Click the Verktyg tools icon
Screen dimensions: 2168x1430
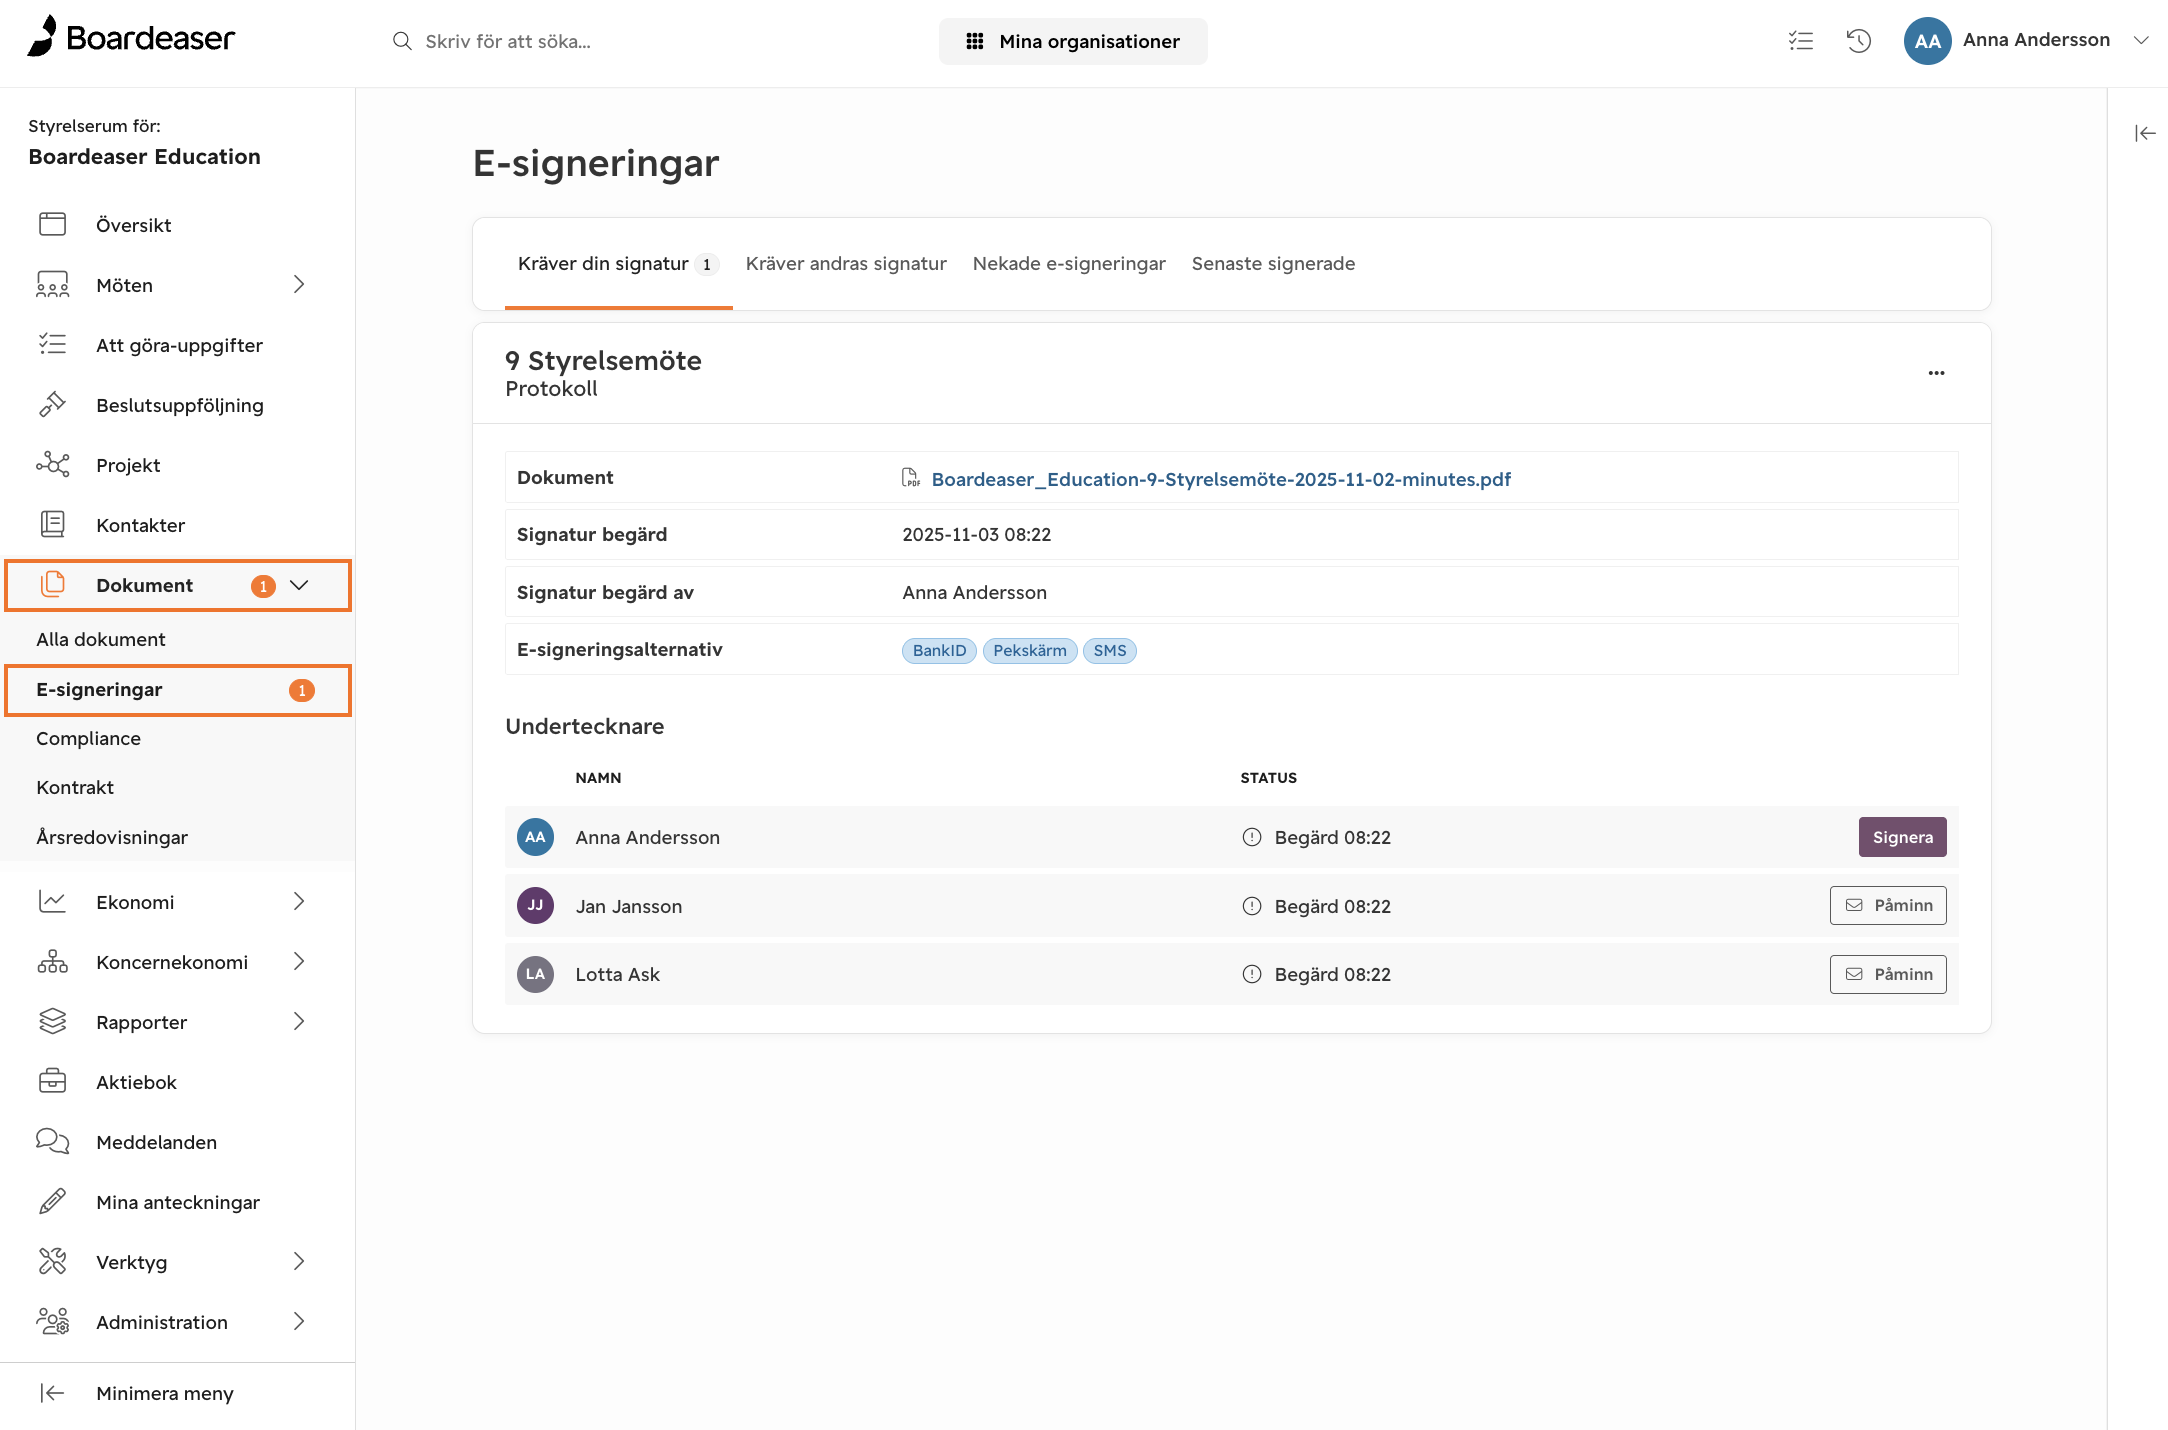(x=53, y=1261)
